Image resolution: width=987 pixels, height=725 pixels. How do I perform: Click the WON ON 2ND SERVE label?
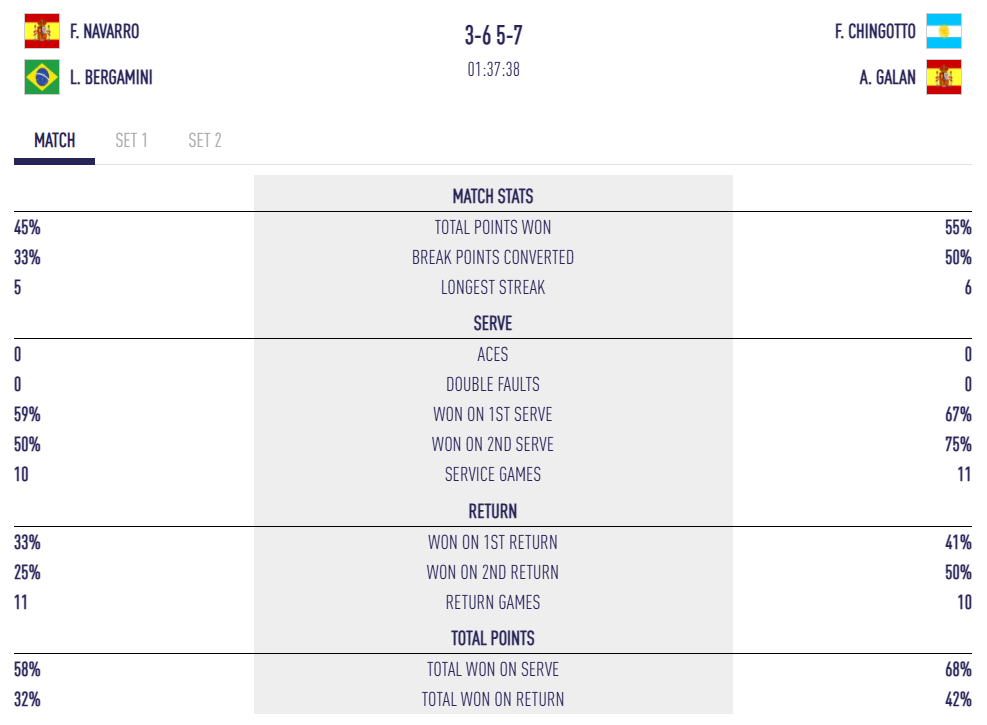pos(493,444)
